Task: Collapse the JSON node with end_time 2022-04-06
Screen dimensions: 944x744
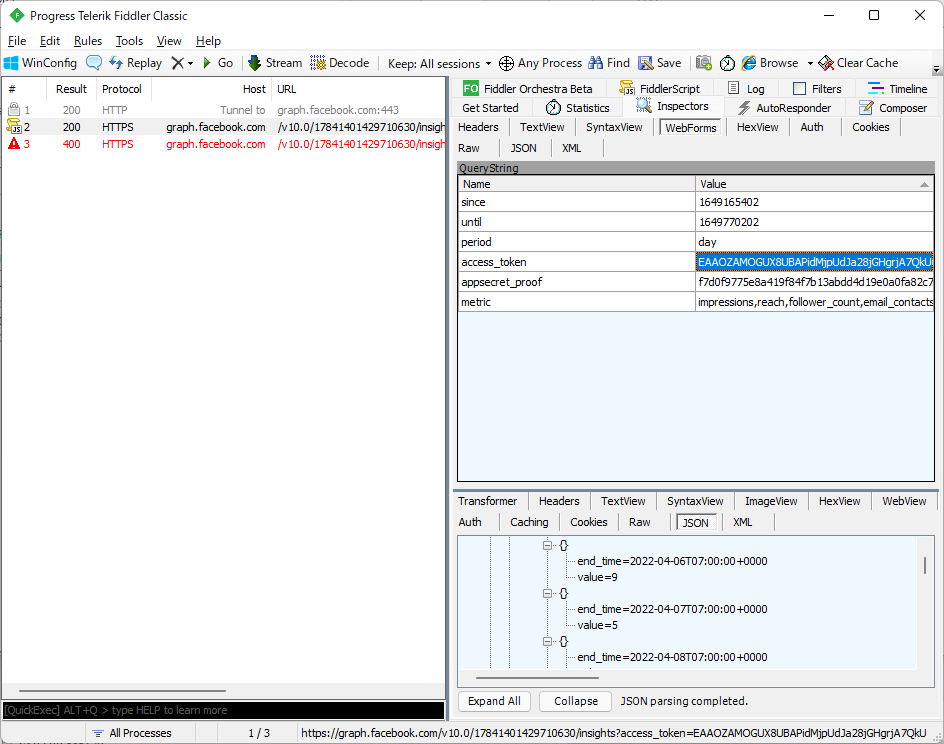Action: (x=548, y=545)
